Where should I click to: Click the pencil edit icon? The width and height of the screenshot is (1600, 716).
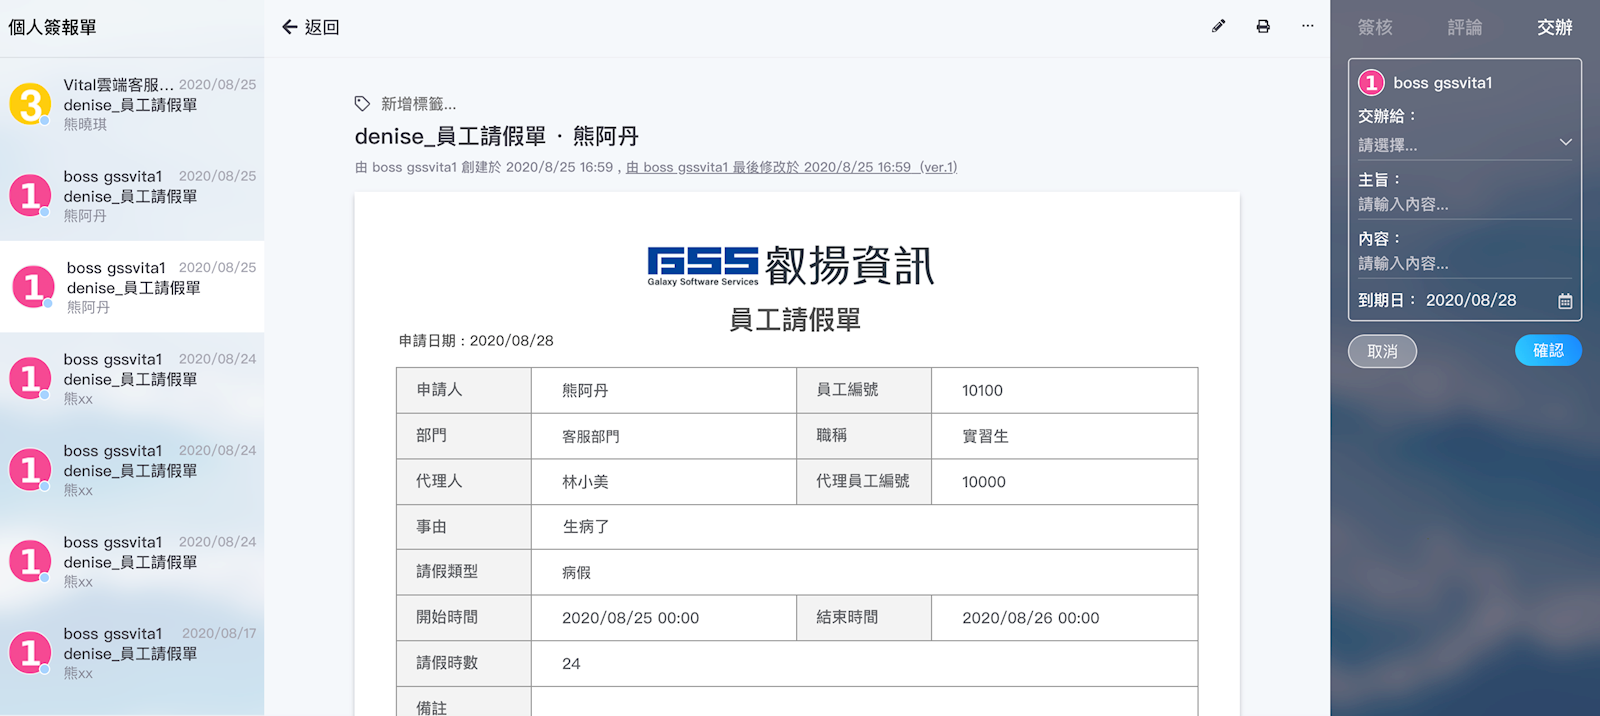(x=1218, y=27)
